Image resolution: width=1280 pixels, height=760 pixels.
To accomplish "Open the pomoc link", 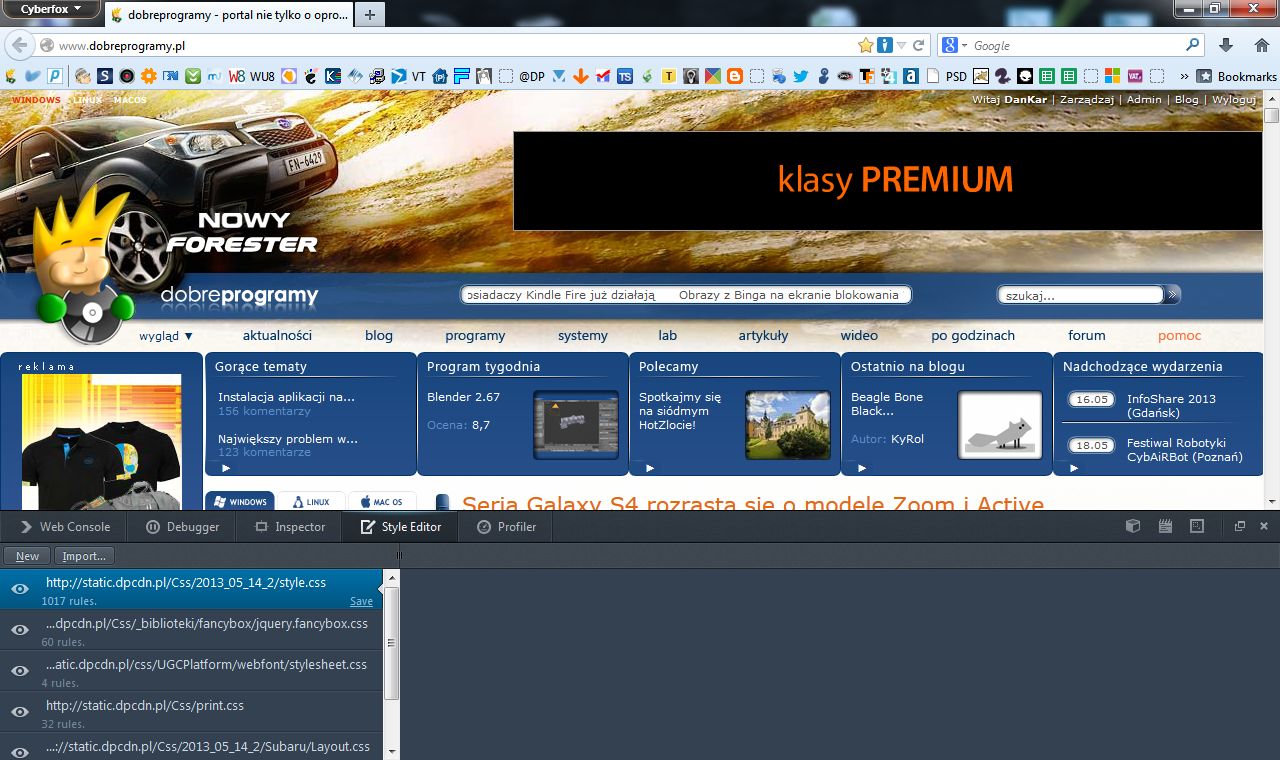I will [x=1179, y=336].
